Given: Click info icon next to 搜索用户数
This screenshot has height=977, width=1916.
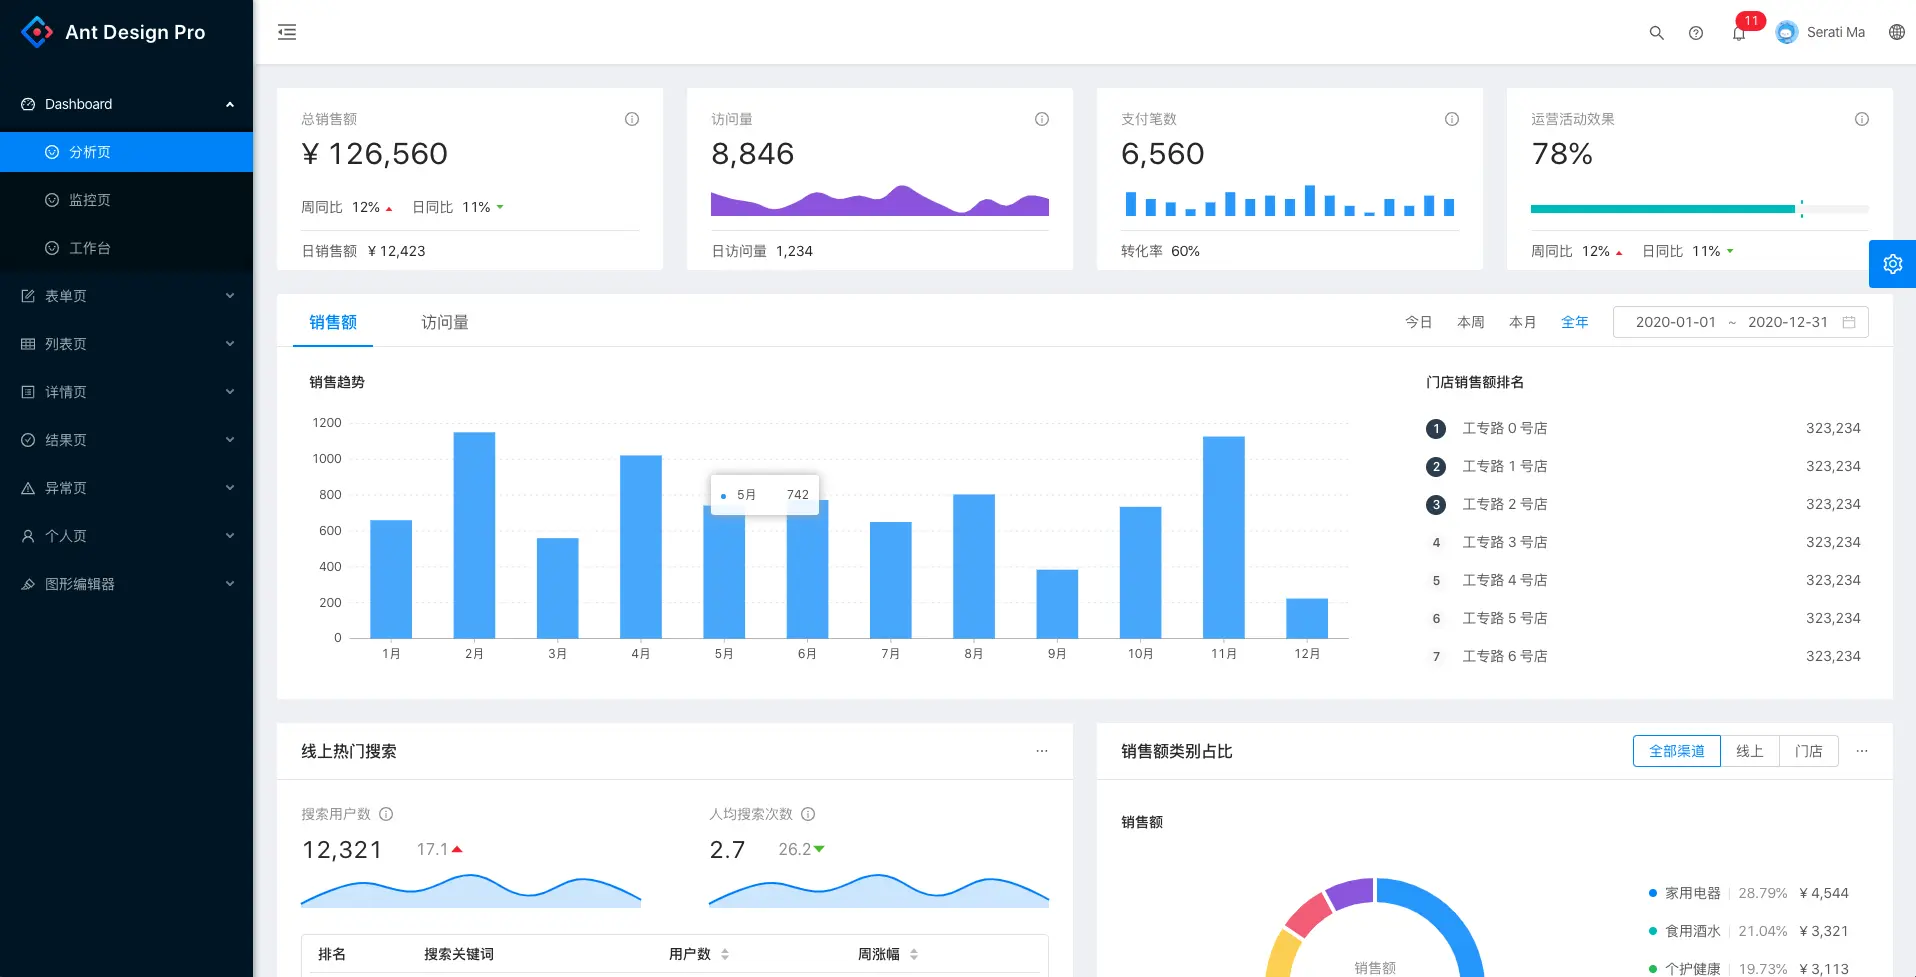Looking at the screenshot, I should click(386, 814).
